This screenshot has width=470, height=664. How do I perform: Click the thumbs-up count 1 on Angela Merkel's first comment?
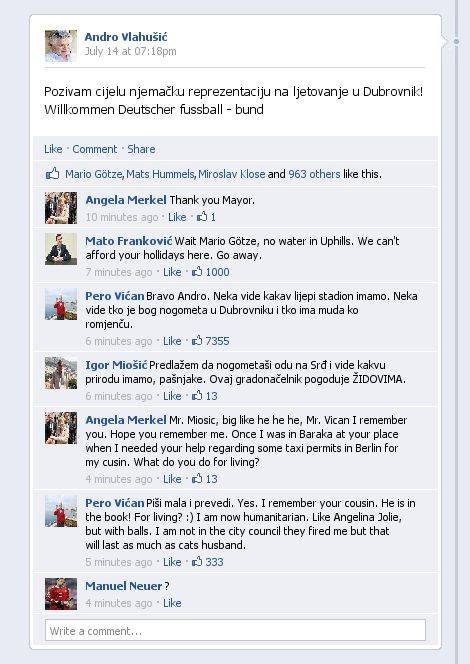206,217
